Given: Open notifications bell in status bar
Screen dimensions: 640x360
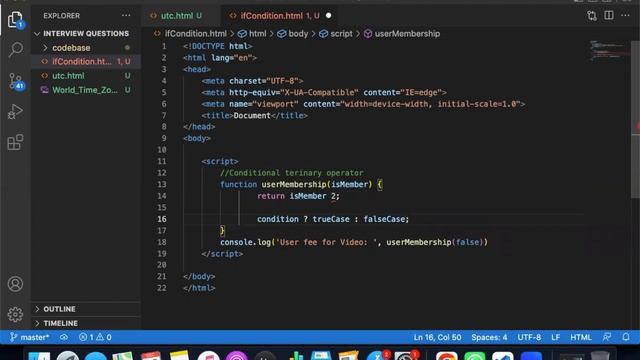Looking at the screenshot, I should coord(626,337).
